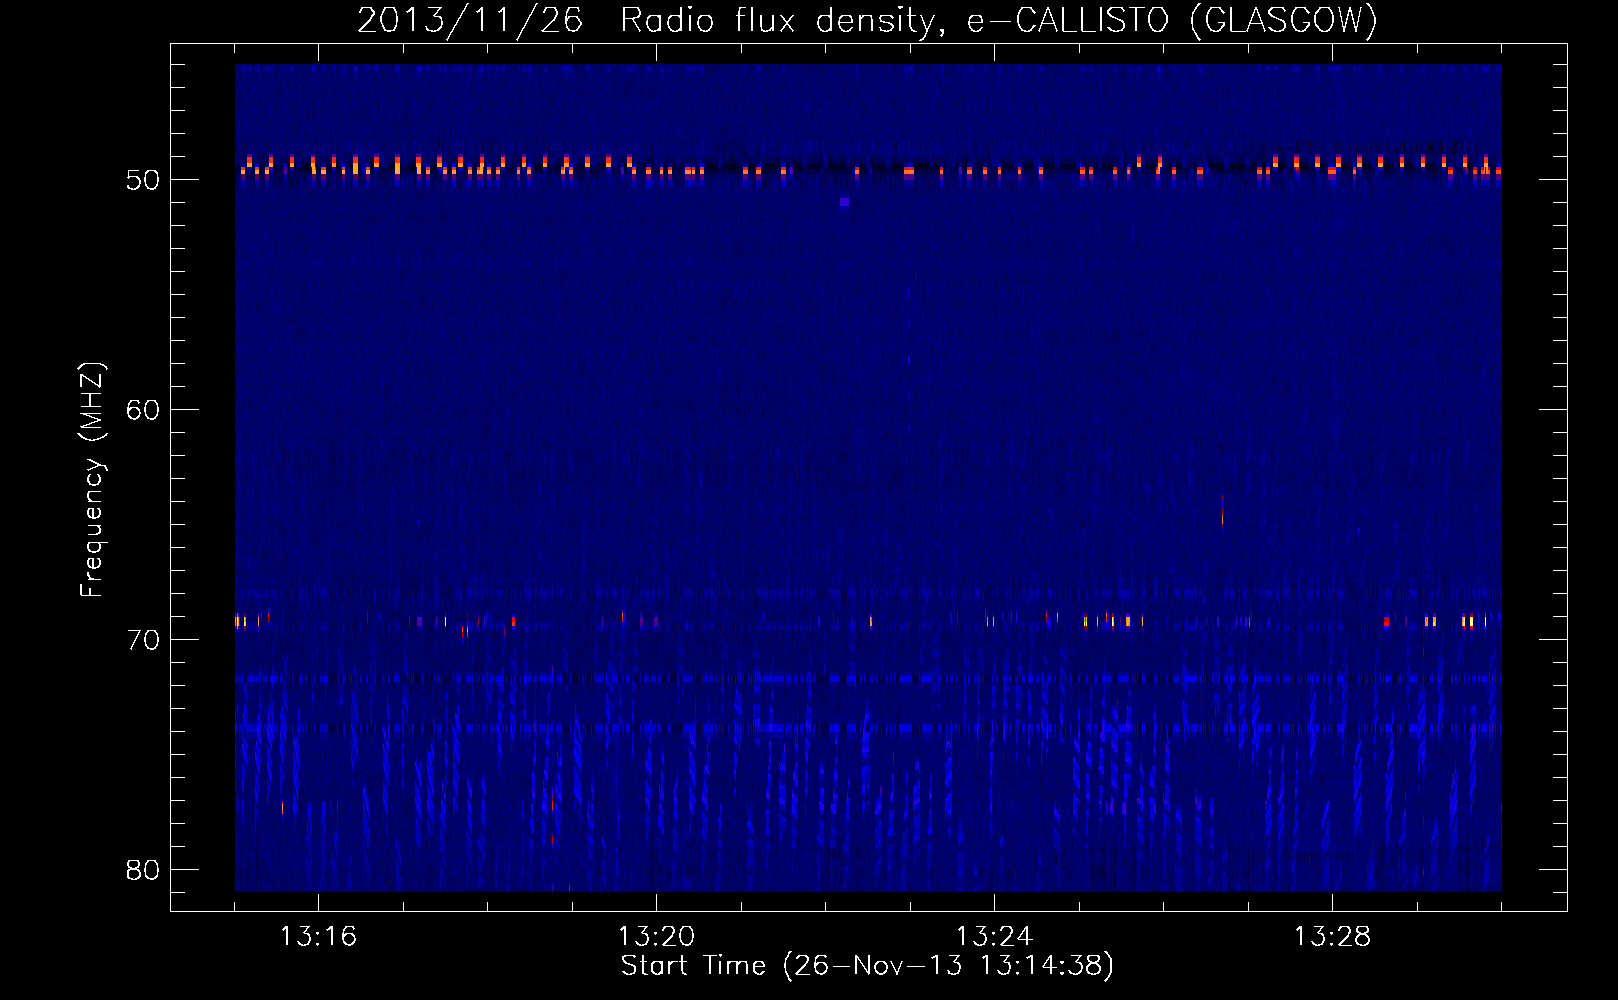Click the '13:20' time tick label
The image size is (1618, 1000).
point(656,937)
